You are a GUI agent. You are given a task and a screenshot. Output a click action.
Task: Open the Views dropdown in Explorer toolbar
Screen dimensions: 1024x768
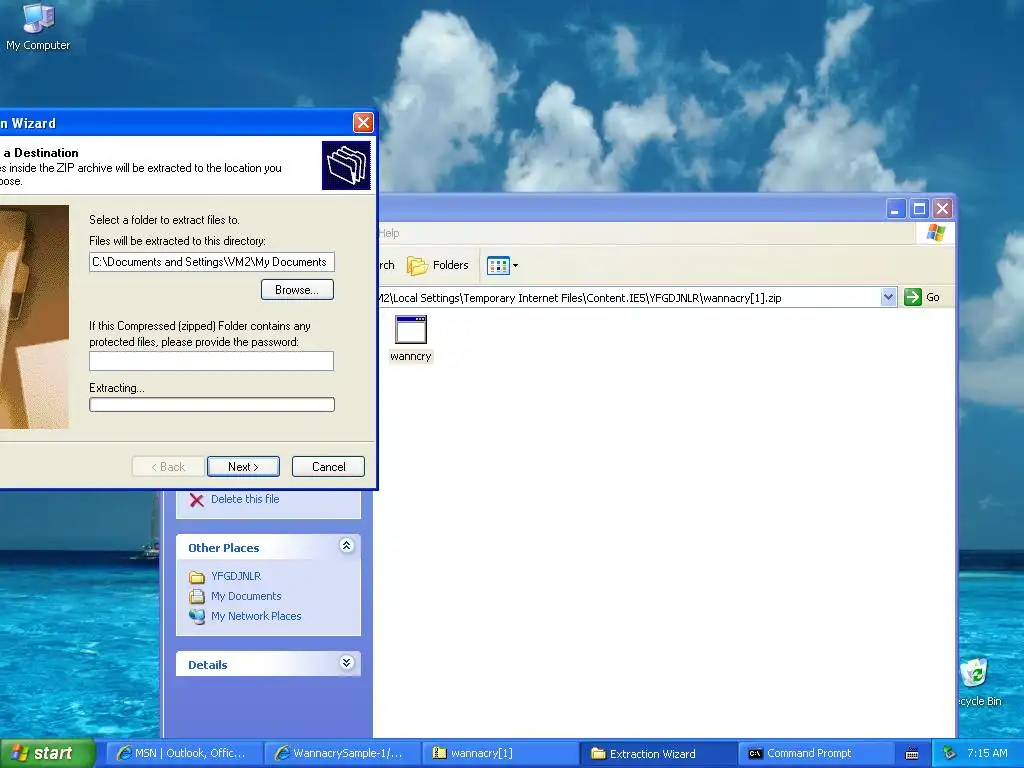(503, 265)
